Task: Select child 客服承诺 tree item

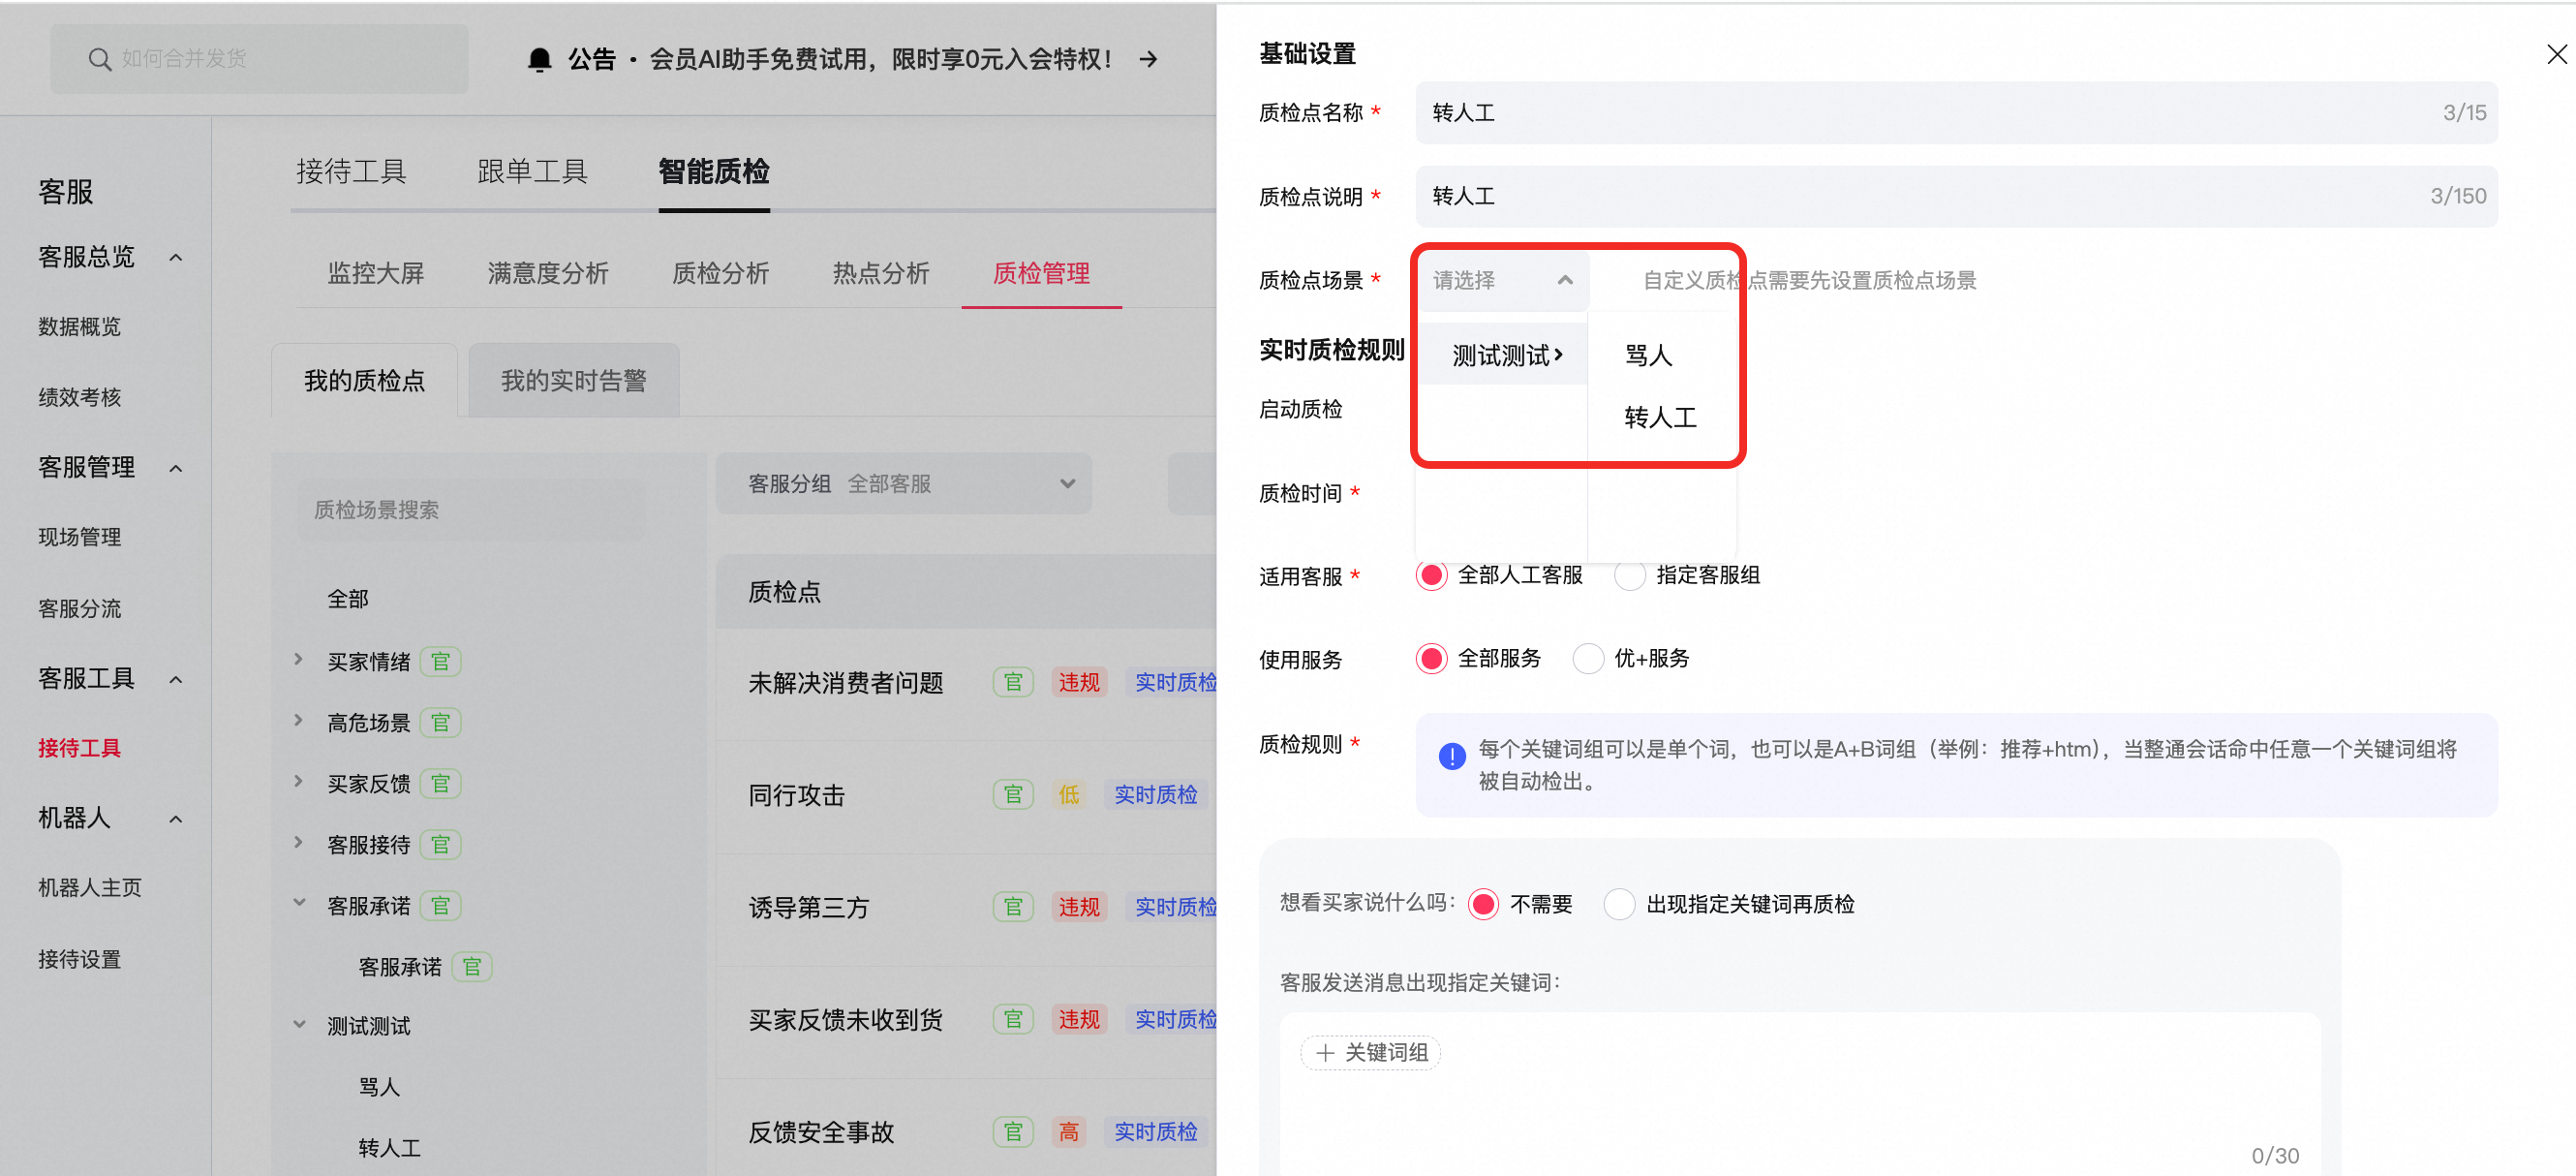Action: pos(400,967)
